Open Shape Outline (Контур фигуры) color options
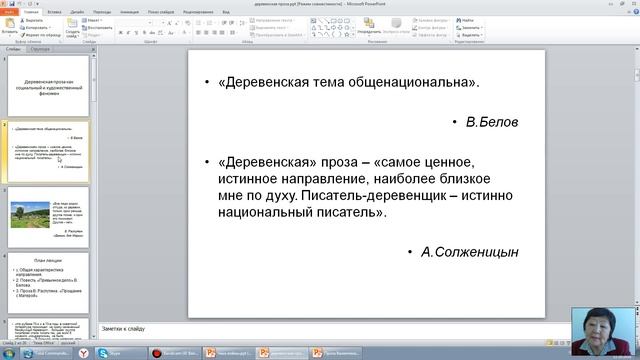Viewport: 640px width, 360px height. [x=429, y=28]
